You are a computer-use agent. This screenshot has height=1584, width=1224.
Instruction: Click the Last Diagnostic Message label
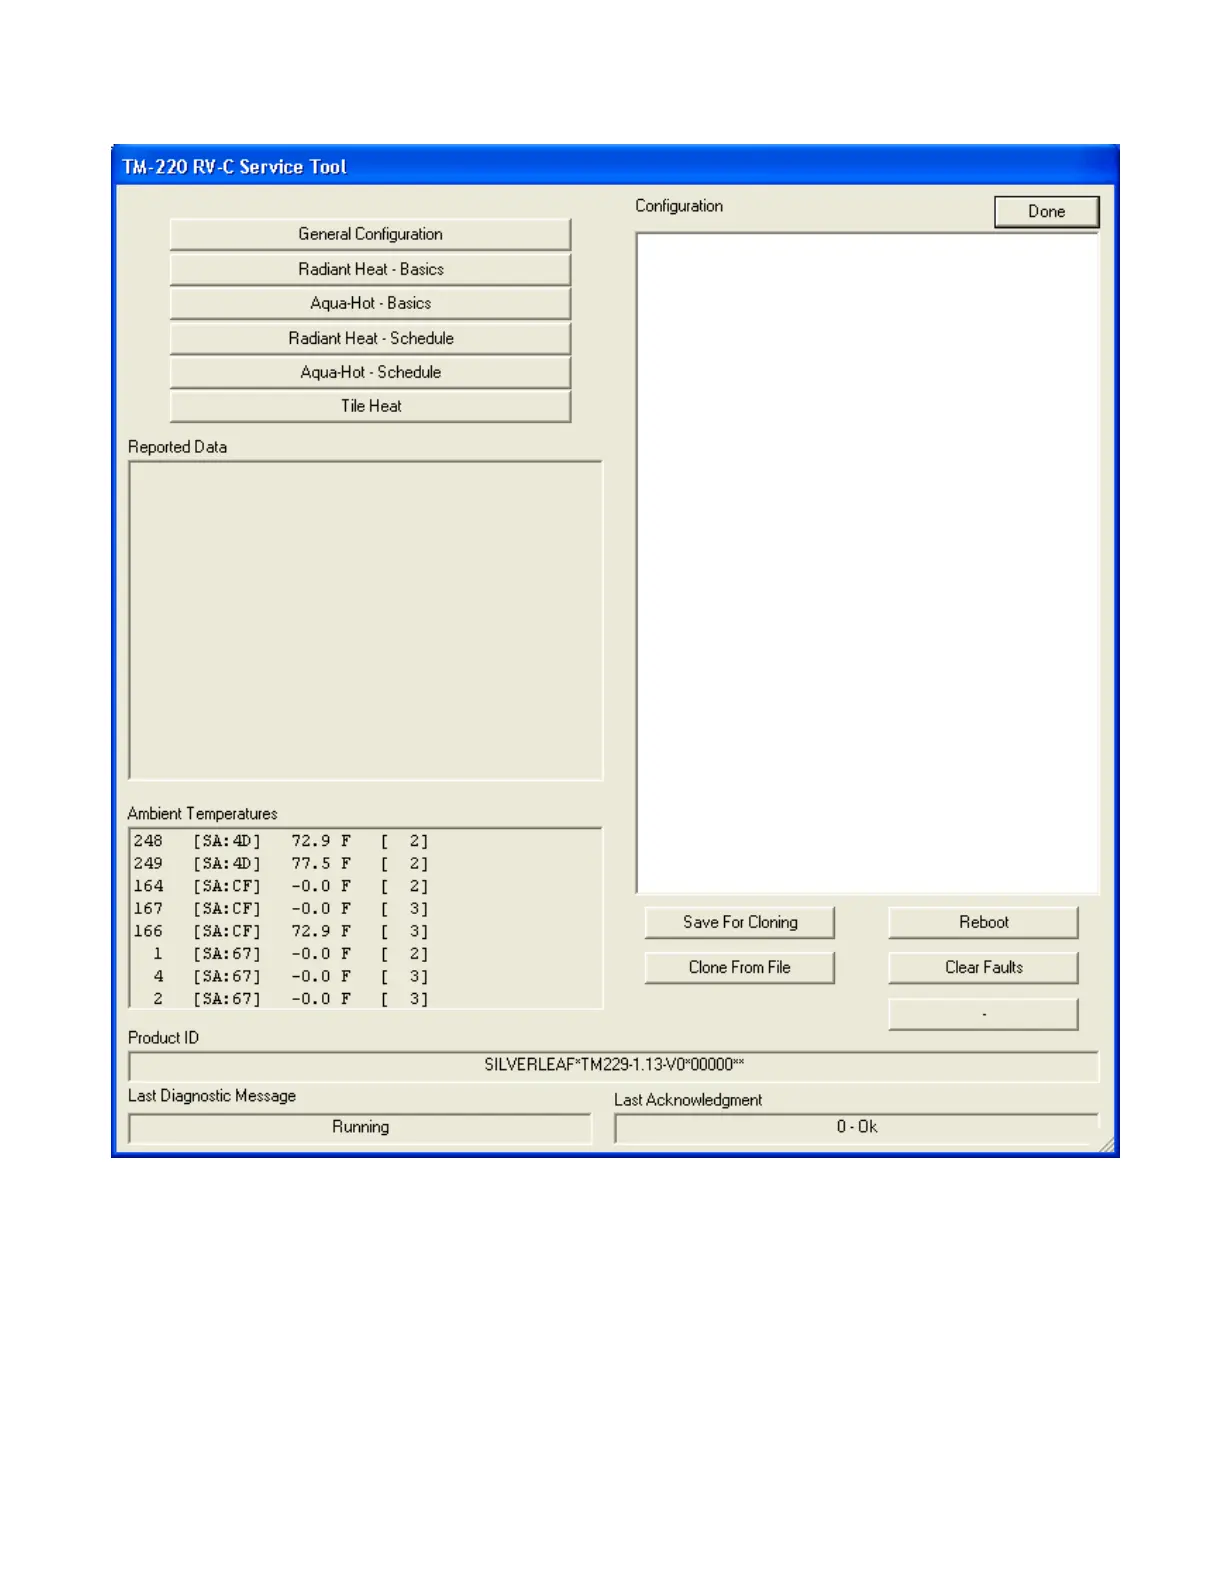pos(212,1096)
